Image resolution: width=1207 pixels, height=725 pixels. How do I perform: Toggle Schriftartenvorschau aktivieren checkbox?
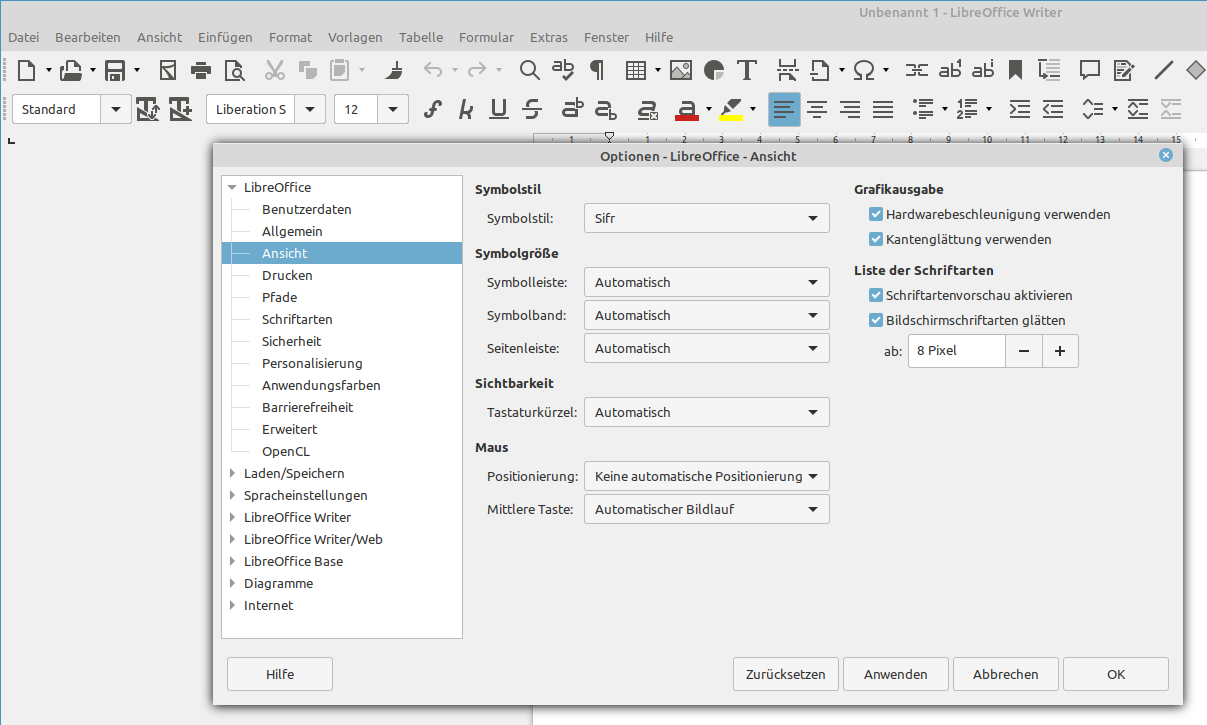click(876, 296)
